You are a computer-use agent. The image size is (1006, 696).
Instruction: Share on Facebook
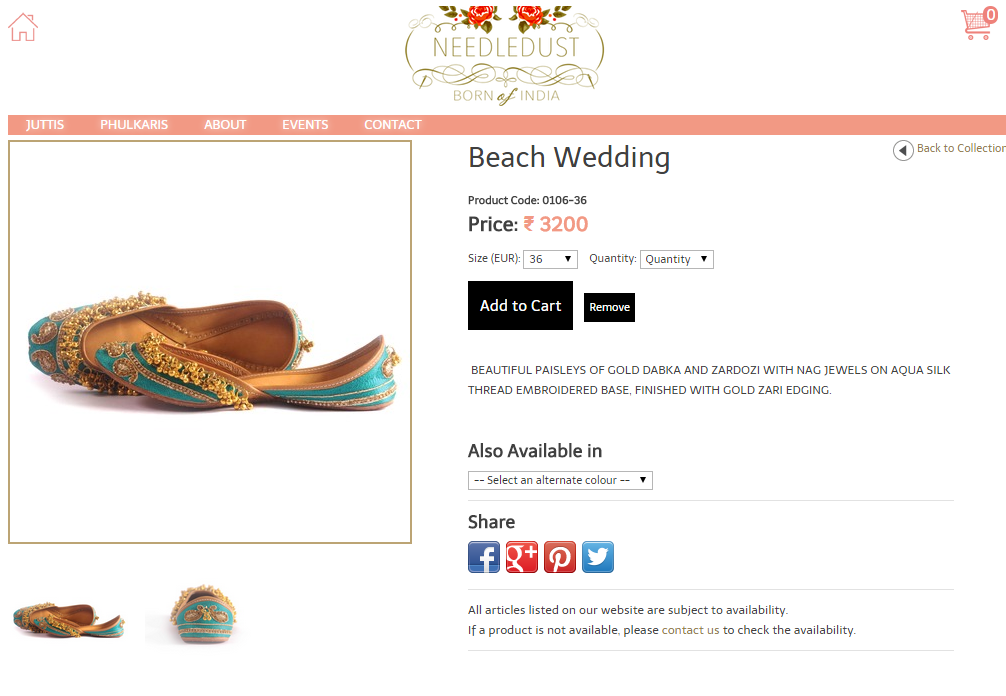[484, 557]
